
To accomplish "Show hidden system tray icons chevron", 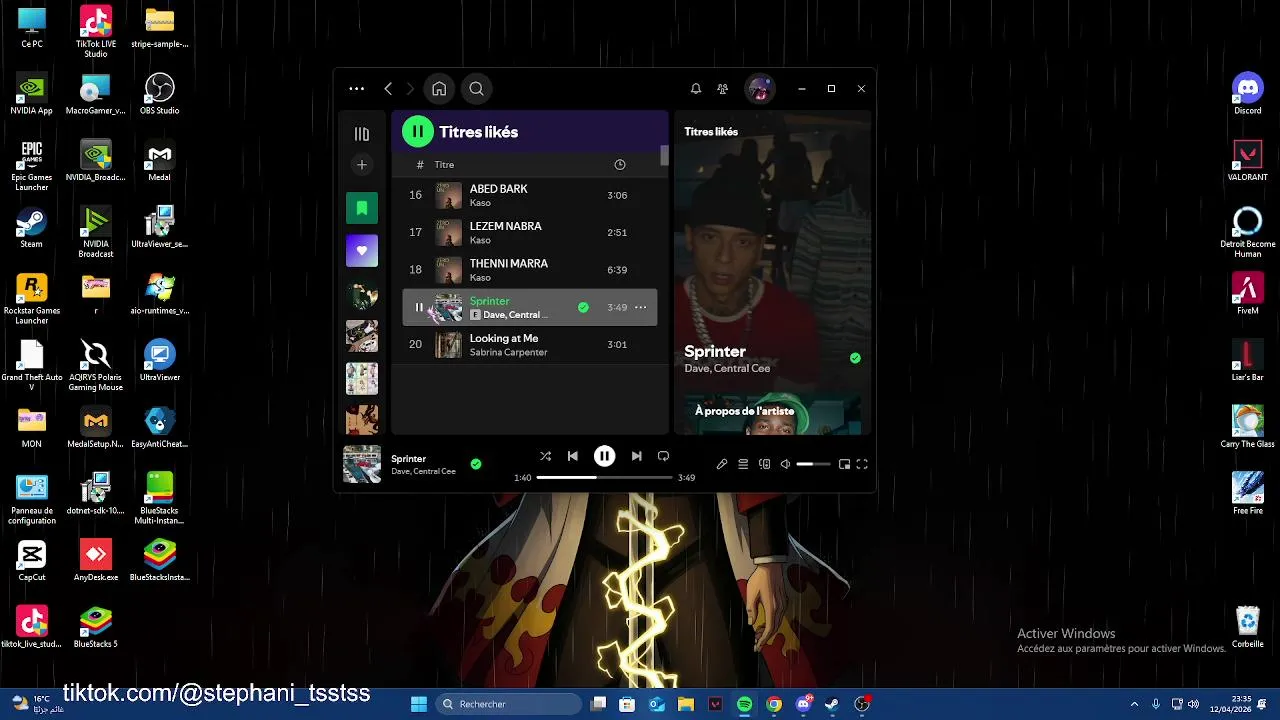I will pyautogui.click(x=1134, y=704).
